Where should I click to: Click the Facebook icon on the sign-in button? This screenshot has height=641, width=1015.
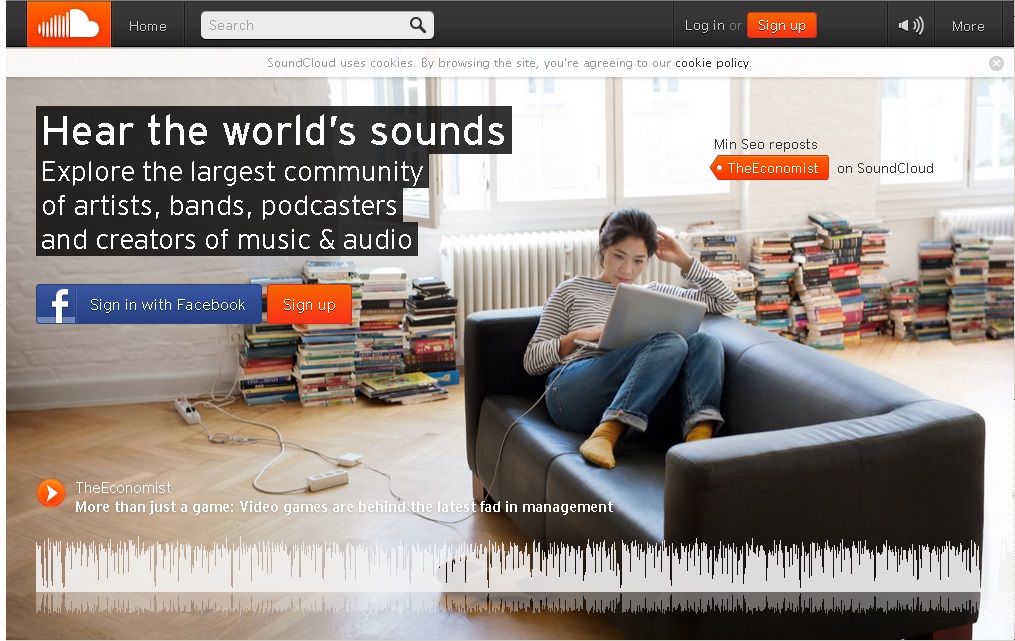point(57,304)
